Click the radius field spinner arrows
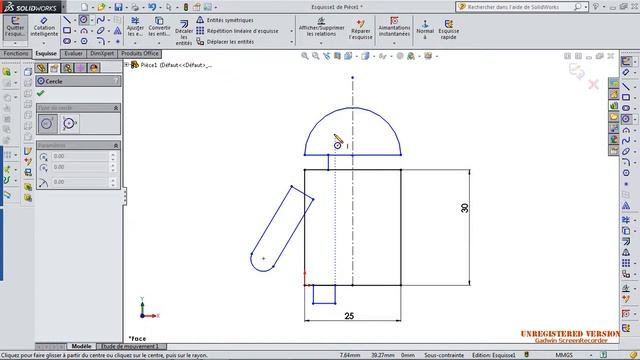 click(x=113, y=182)
